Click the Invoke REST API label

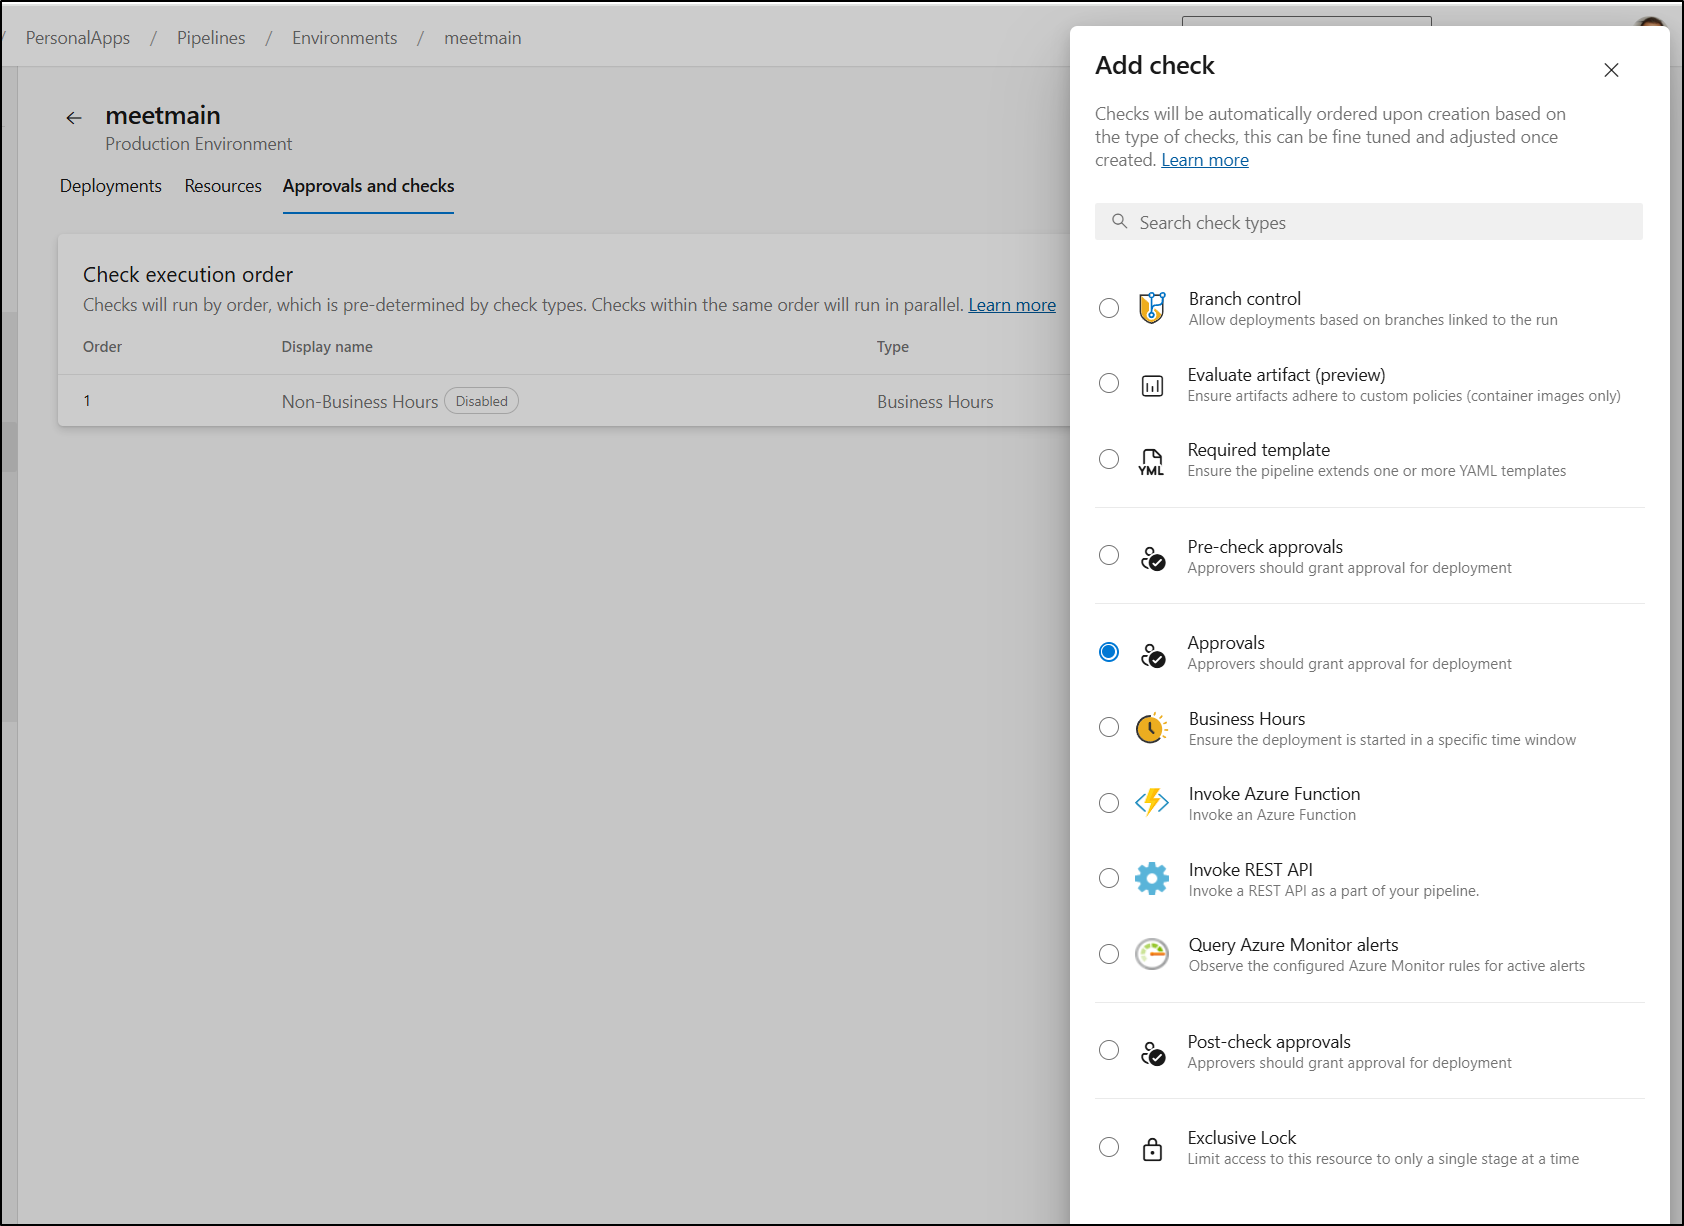(1250, 870)
